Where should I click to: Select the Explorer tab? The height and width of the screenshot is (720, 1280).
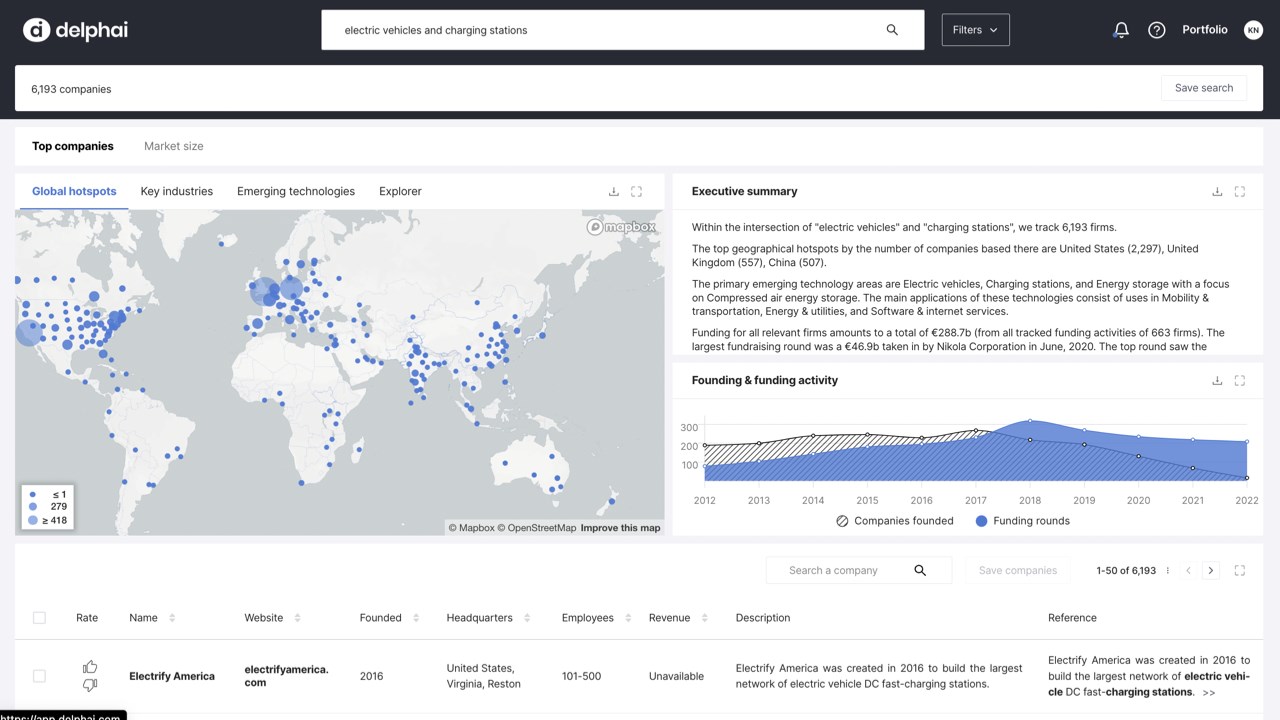tap(400, 191)
